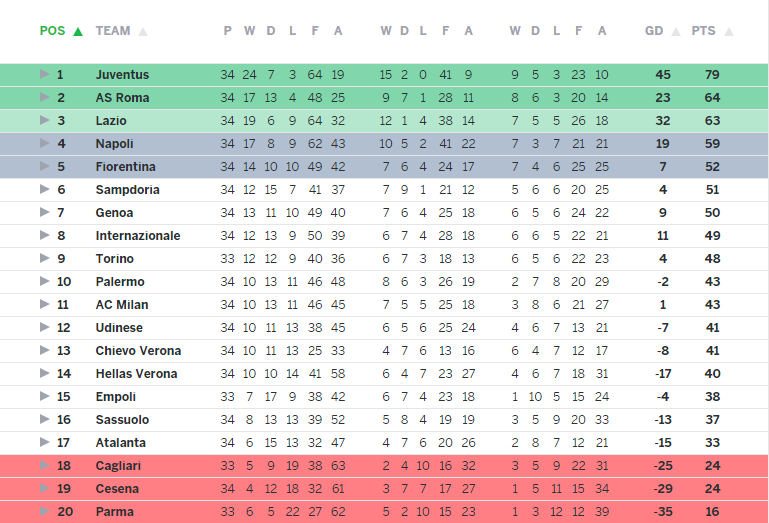Sort by TEAM column arrow

point(143,32)
